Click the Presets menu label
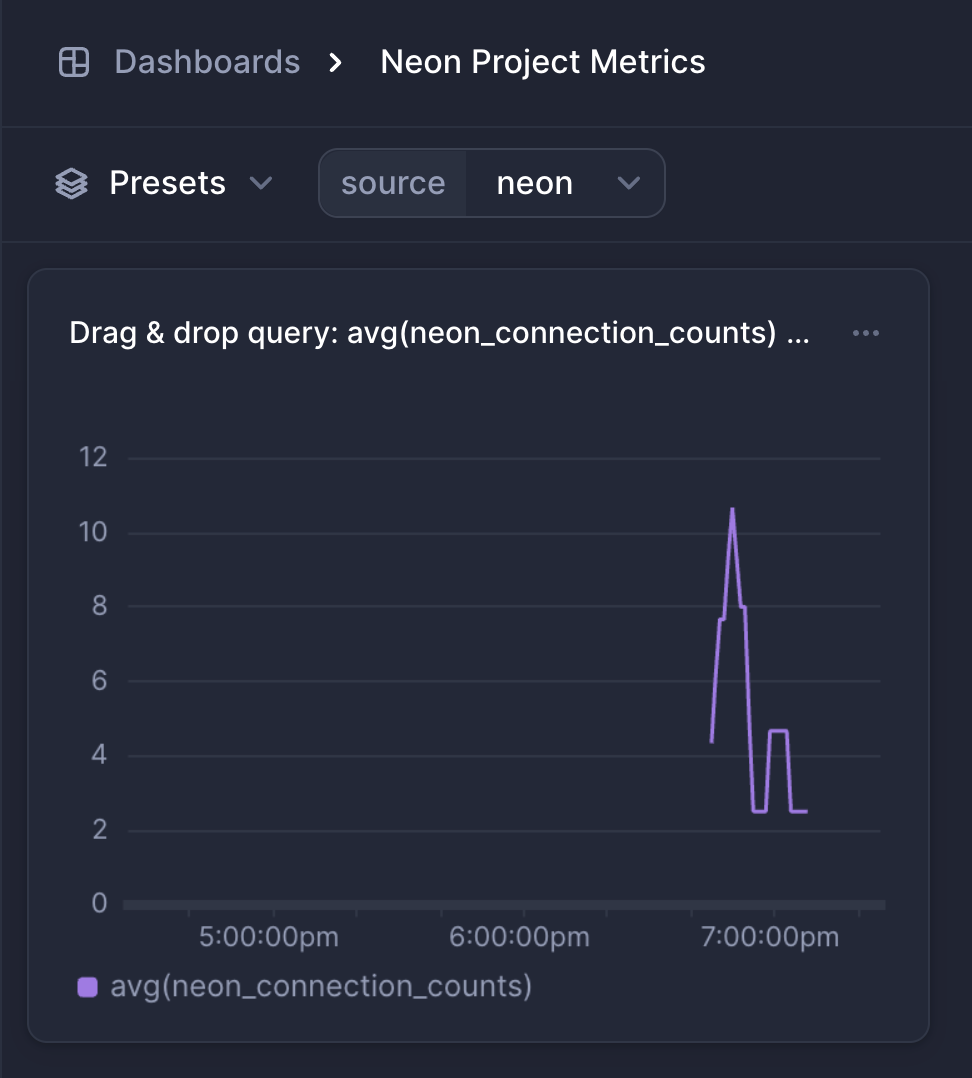The image size is (972, 1078). pos(167,183)
